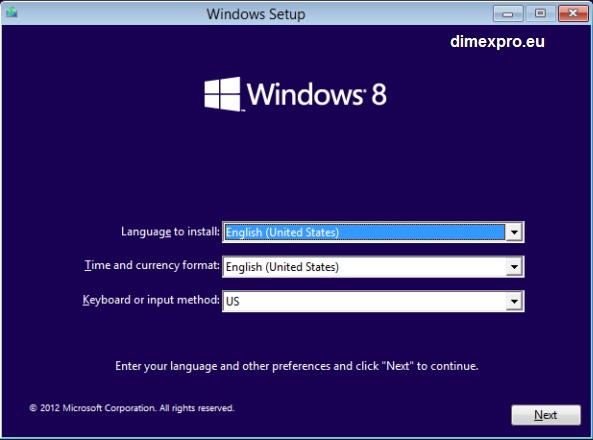593x440 pixels.
Task: Open the Language to install dropdown arrow
Action: click(x=514, y=232)
